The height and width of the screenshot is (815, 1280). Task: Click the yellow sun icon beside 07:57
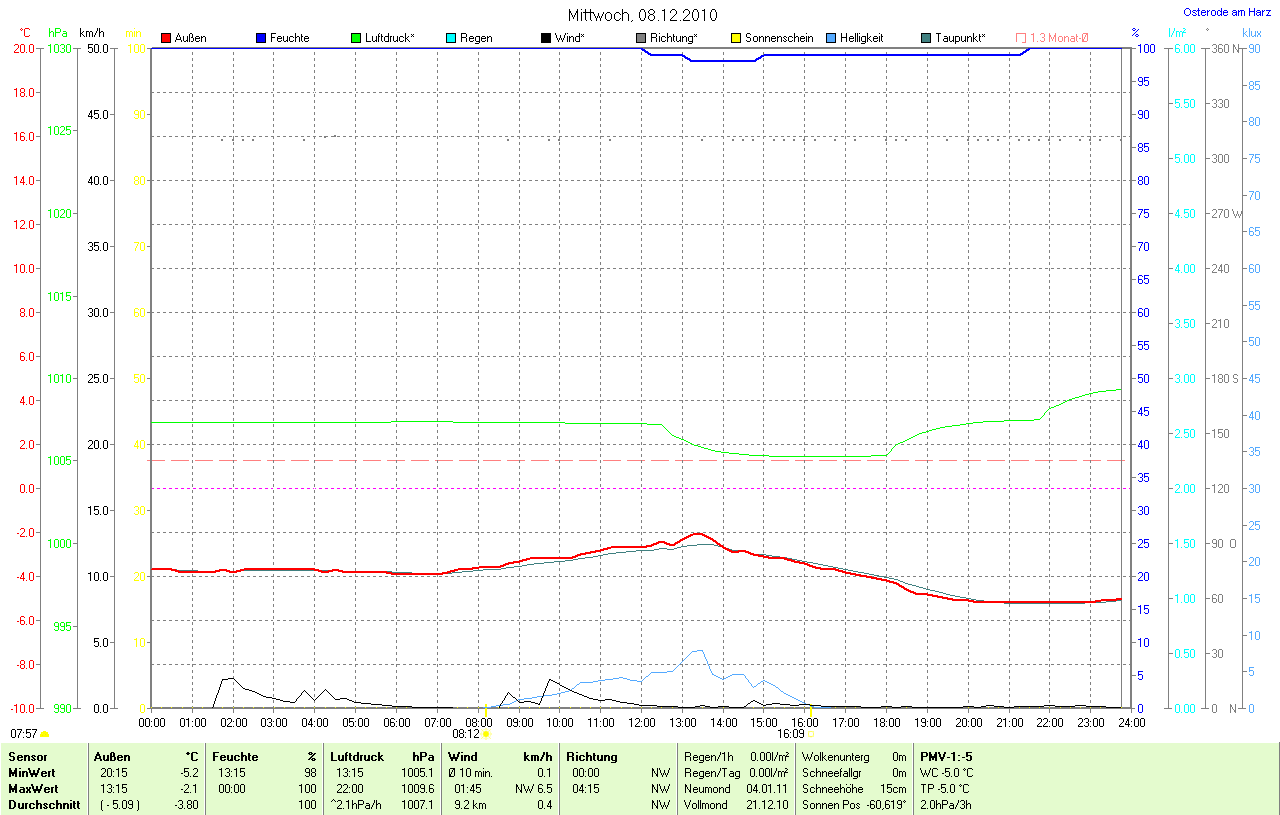(x=44, y=734)
